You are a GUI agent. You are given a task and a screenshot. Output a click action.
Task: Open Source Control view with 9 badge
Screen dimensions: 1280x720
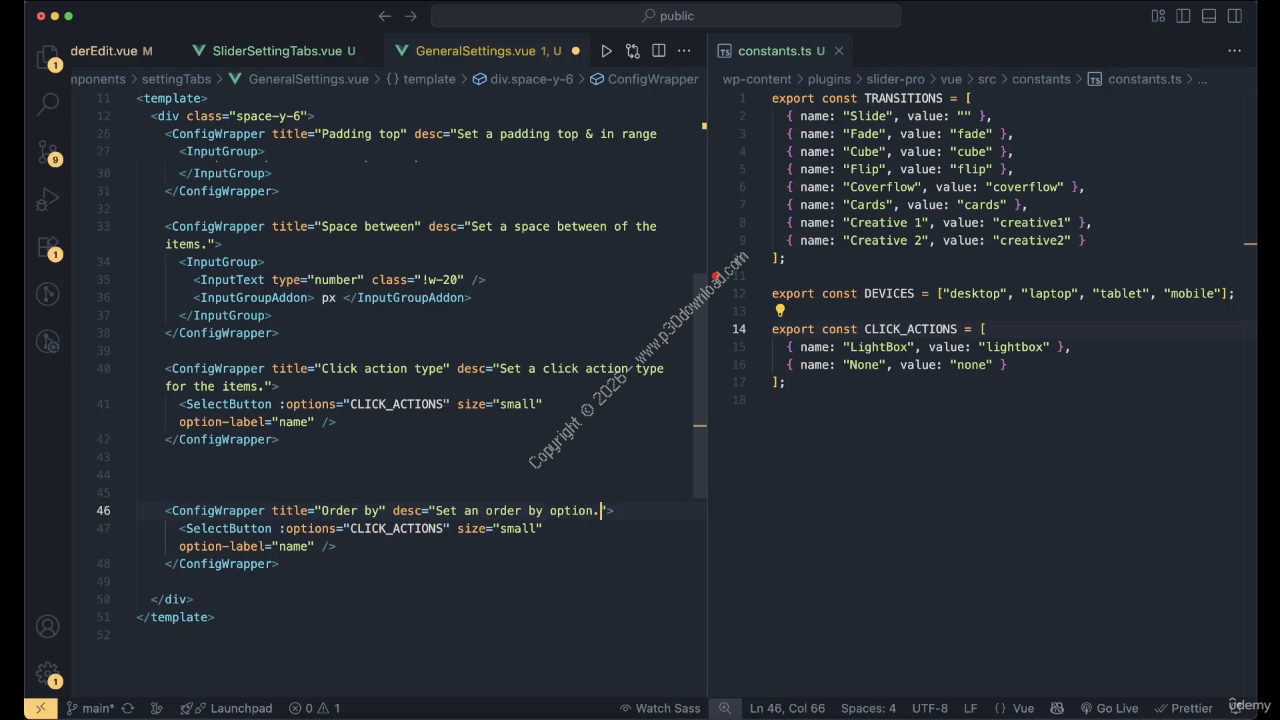[x=47, y=152]
